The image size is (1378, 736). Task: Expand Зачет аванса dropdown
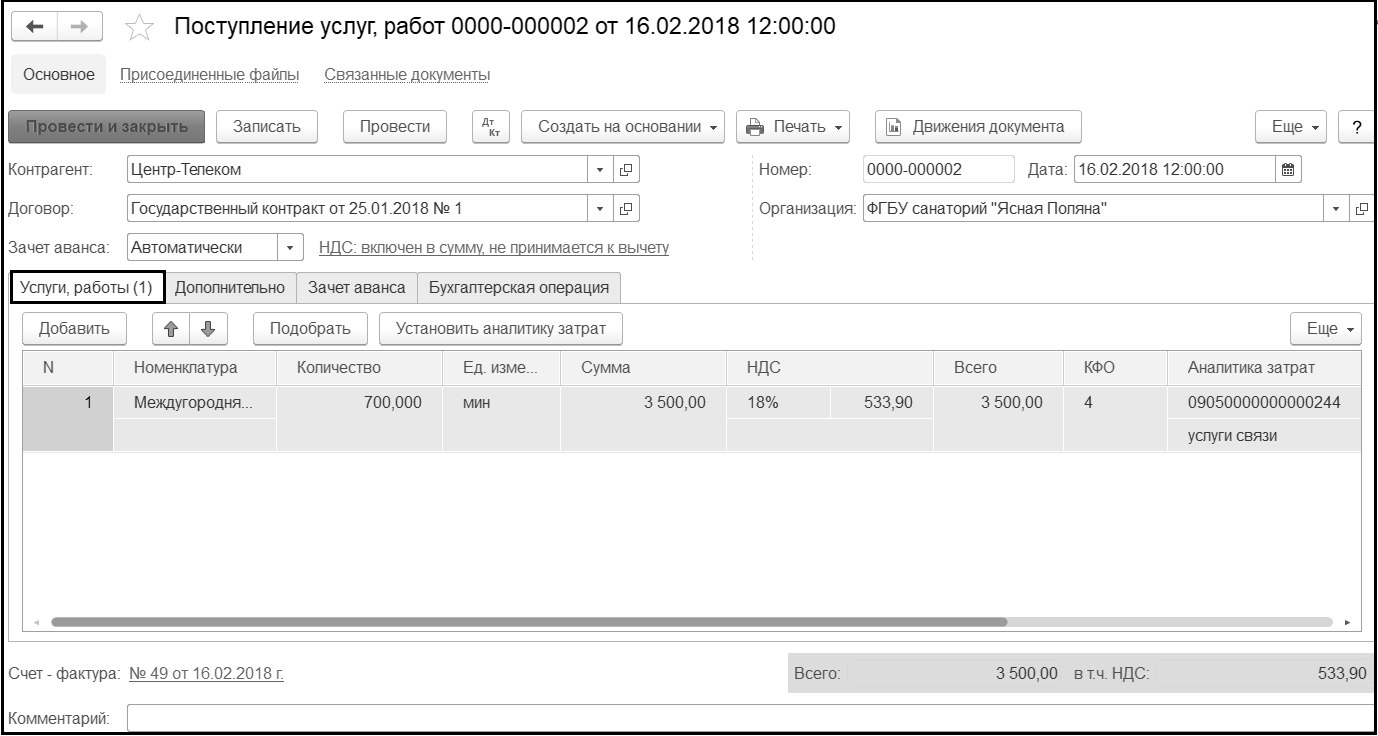coord(290,247)
